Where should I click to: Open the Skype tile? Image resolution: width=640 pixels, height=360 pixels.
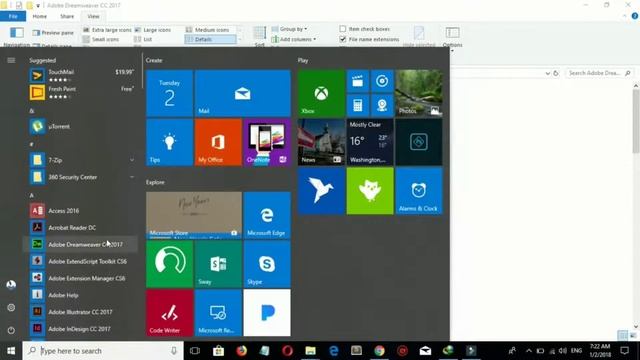[x=267, y=264]
